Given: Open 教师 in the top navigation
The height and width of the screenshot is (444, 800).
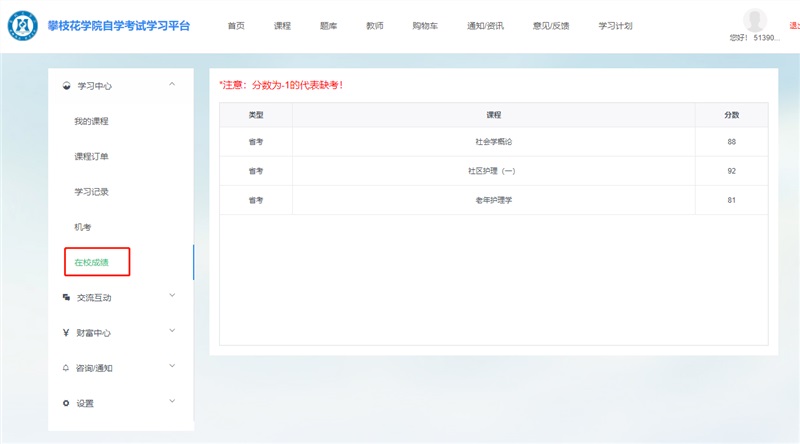Looking at the screenshot, I should 374,26.
